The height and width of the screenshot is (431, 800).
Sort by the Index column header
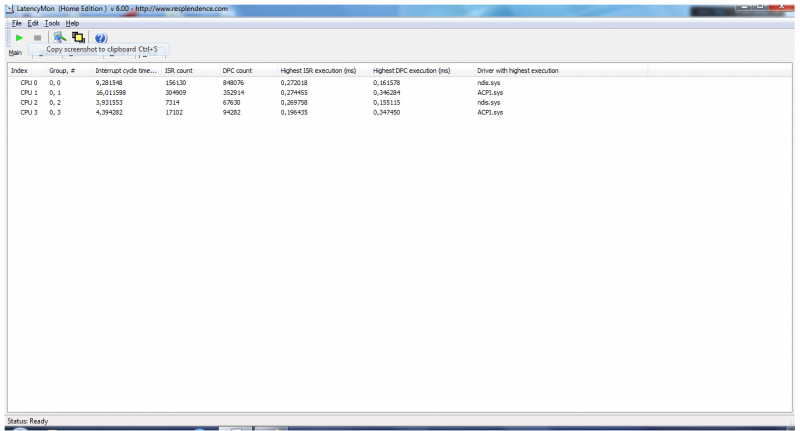point(19,71)
